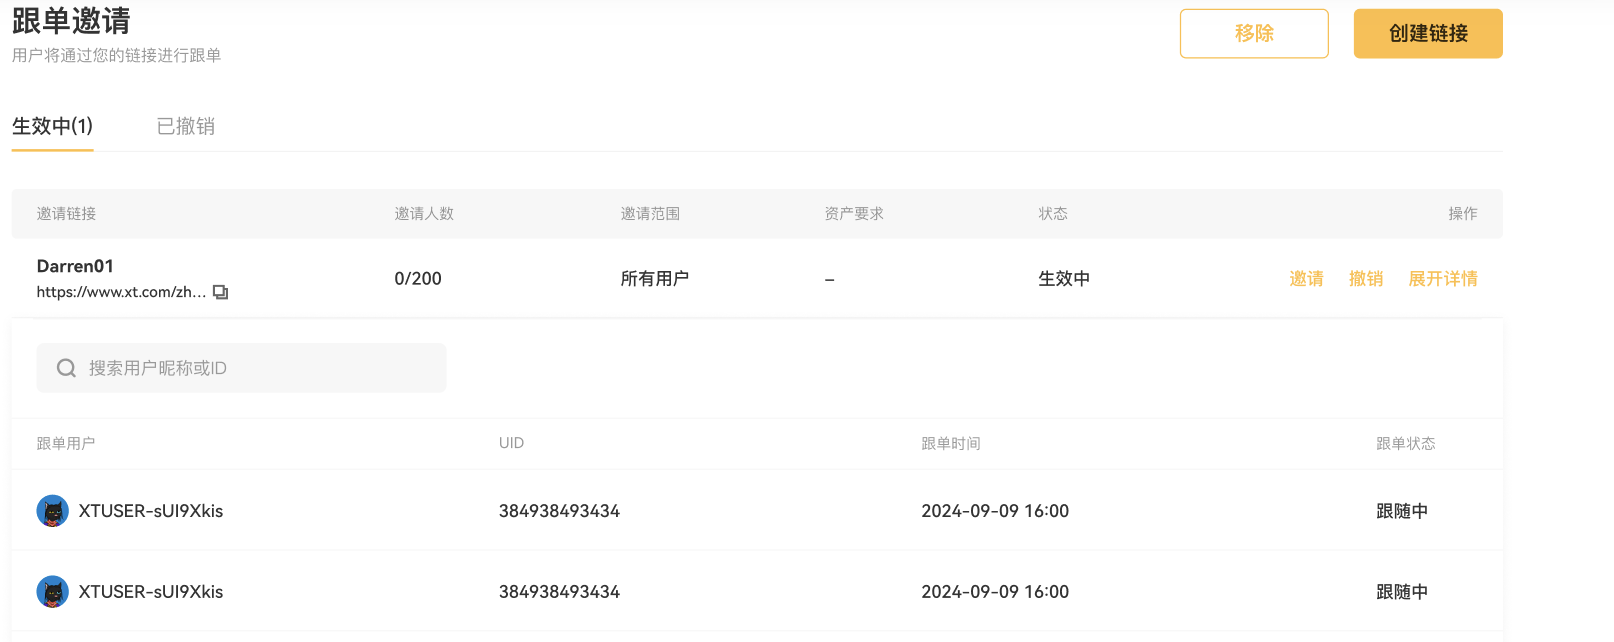Click username in first follower row
Screen dimensions: 1614x642
(x=151, y=511)
